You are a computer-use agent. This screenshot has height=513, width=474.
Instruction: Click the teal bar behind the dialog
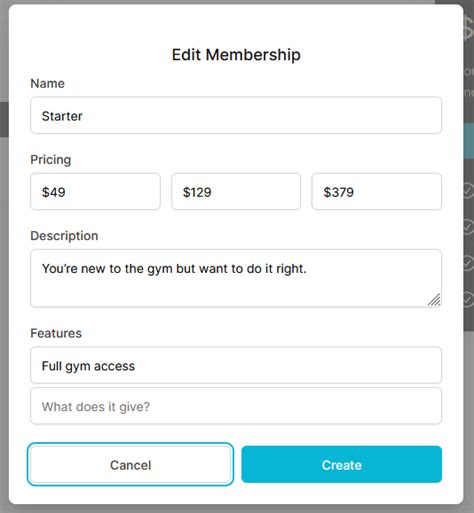click(469, 141)
